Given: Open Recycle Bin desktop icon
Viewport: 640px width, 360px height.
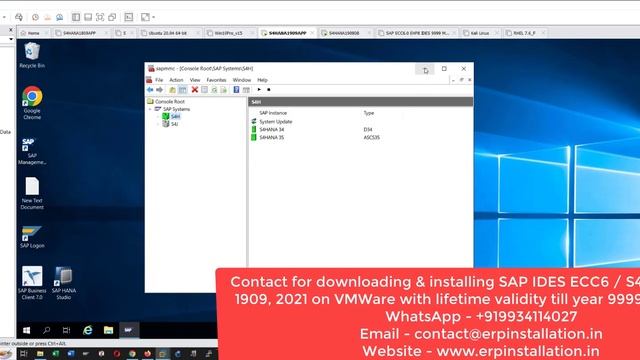Looking at the screenshot, I should click(x=32, y=56).
